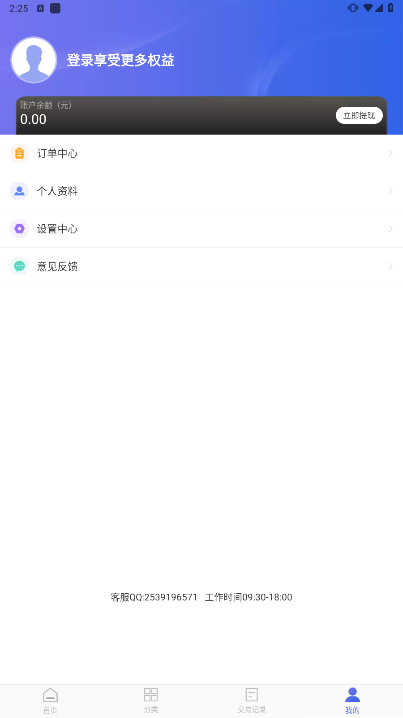Tap the purple 设置中心 gear icon
This screenshot has width=403, height=718.
[x=19, y=228]
